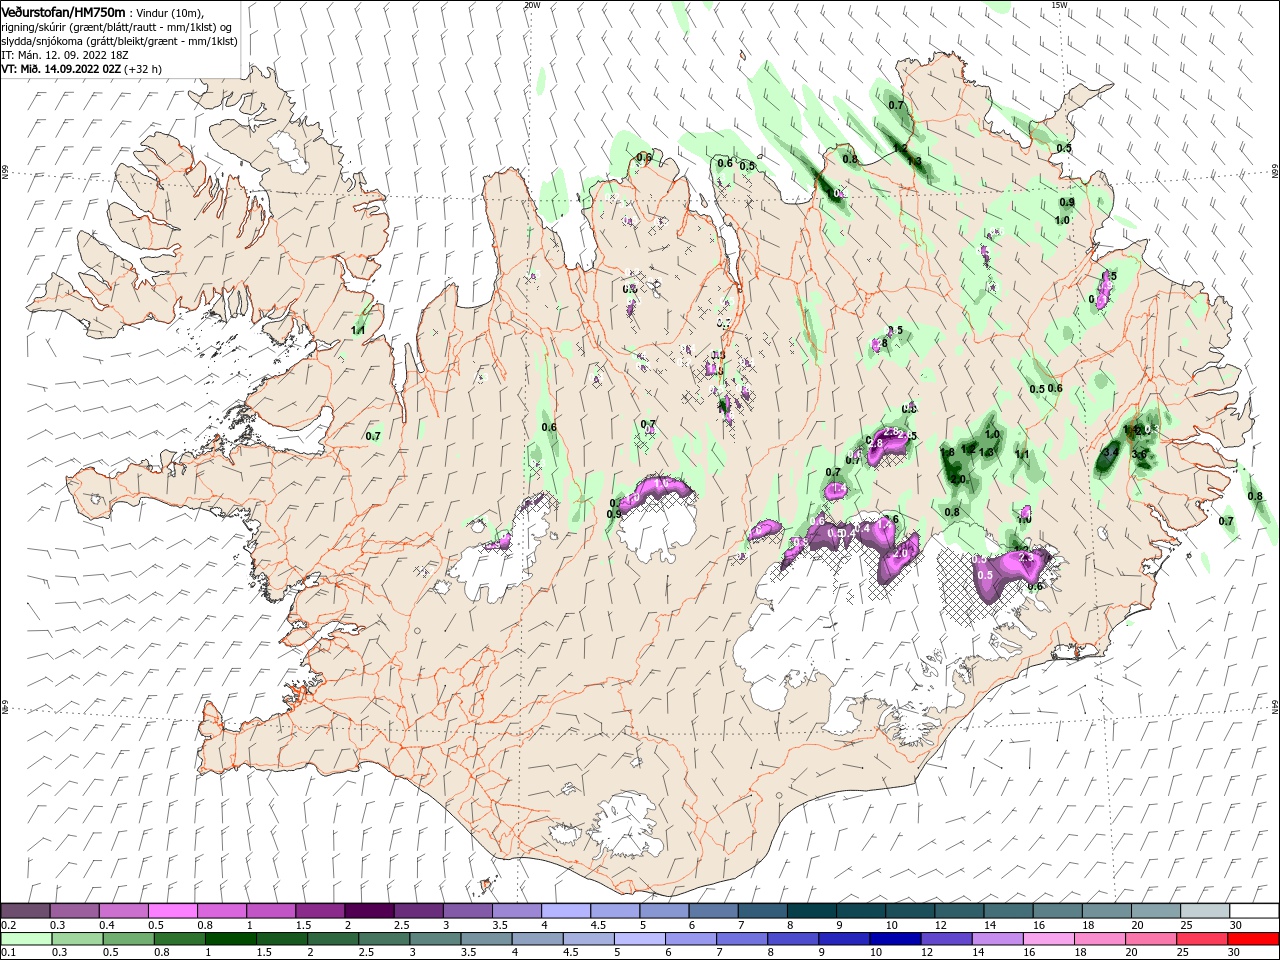Click the 0.1 label on bottom legend row
The width and height of the screenshot is (1280, 960).
[x=8, y=953]
